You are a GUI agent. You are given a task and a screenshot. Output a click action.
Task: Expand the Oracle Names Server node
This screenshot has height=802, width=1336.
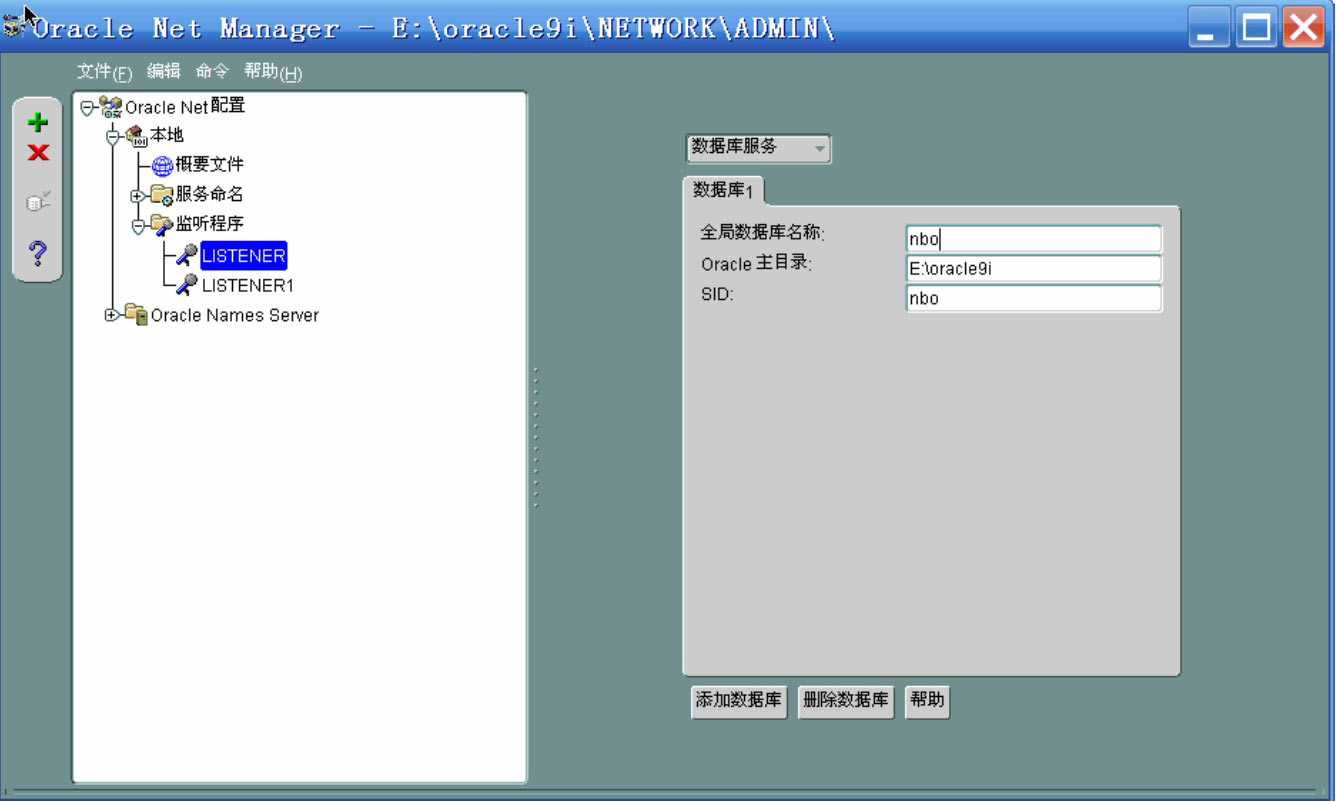[112, 315]
